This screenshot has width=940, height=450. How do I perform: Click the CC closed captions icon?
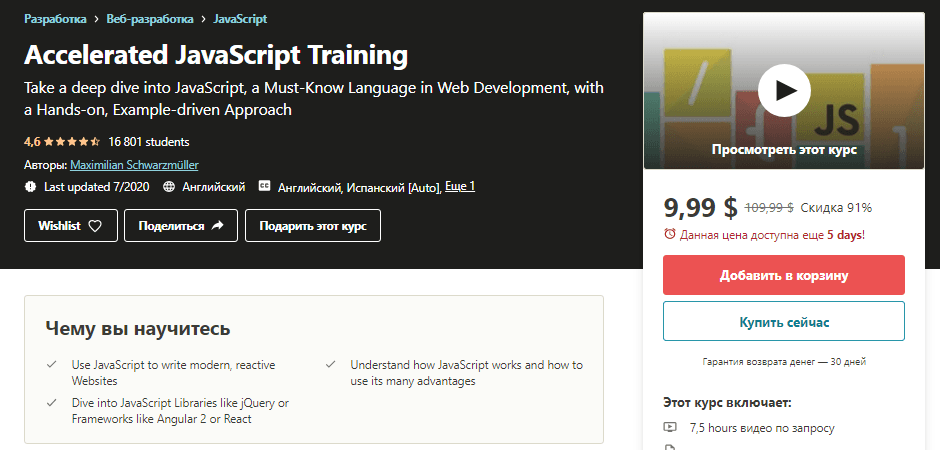click(x=264, y=186)
